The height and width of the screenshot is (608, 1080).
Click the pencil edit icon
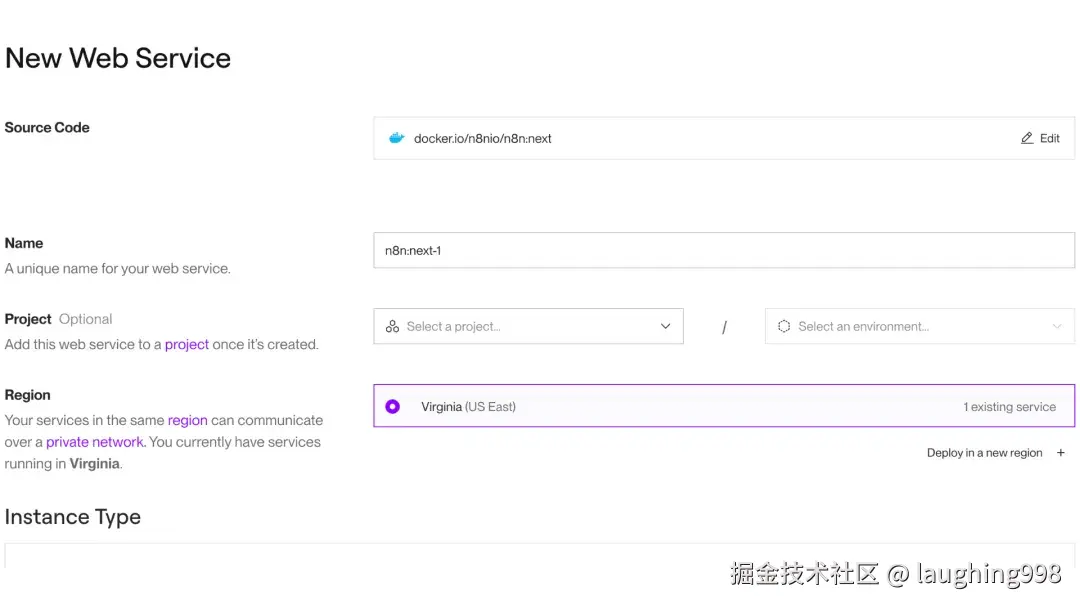point(1027,138)
